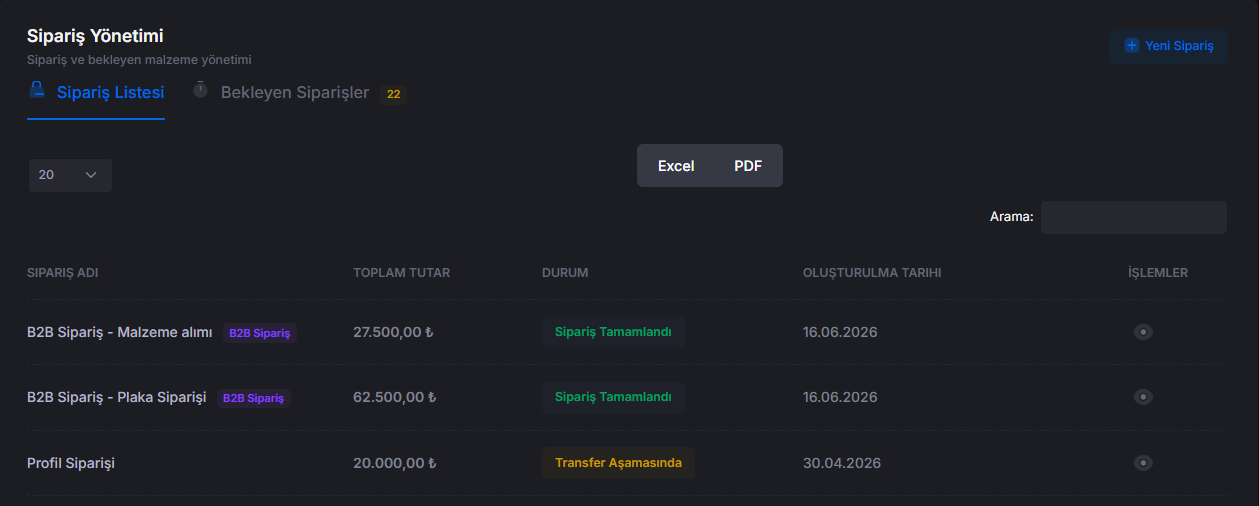
Task: Click the chevron arrow of rows-per-page selector
Action: pyautogui.click(x=91, y=175)
